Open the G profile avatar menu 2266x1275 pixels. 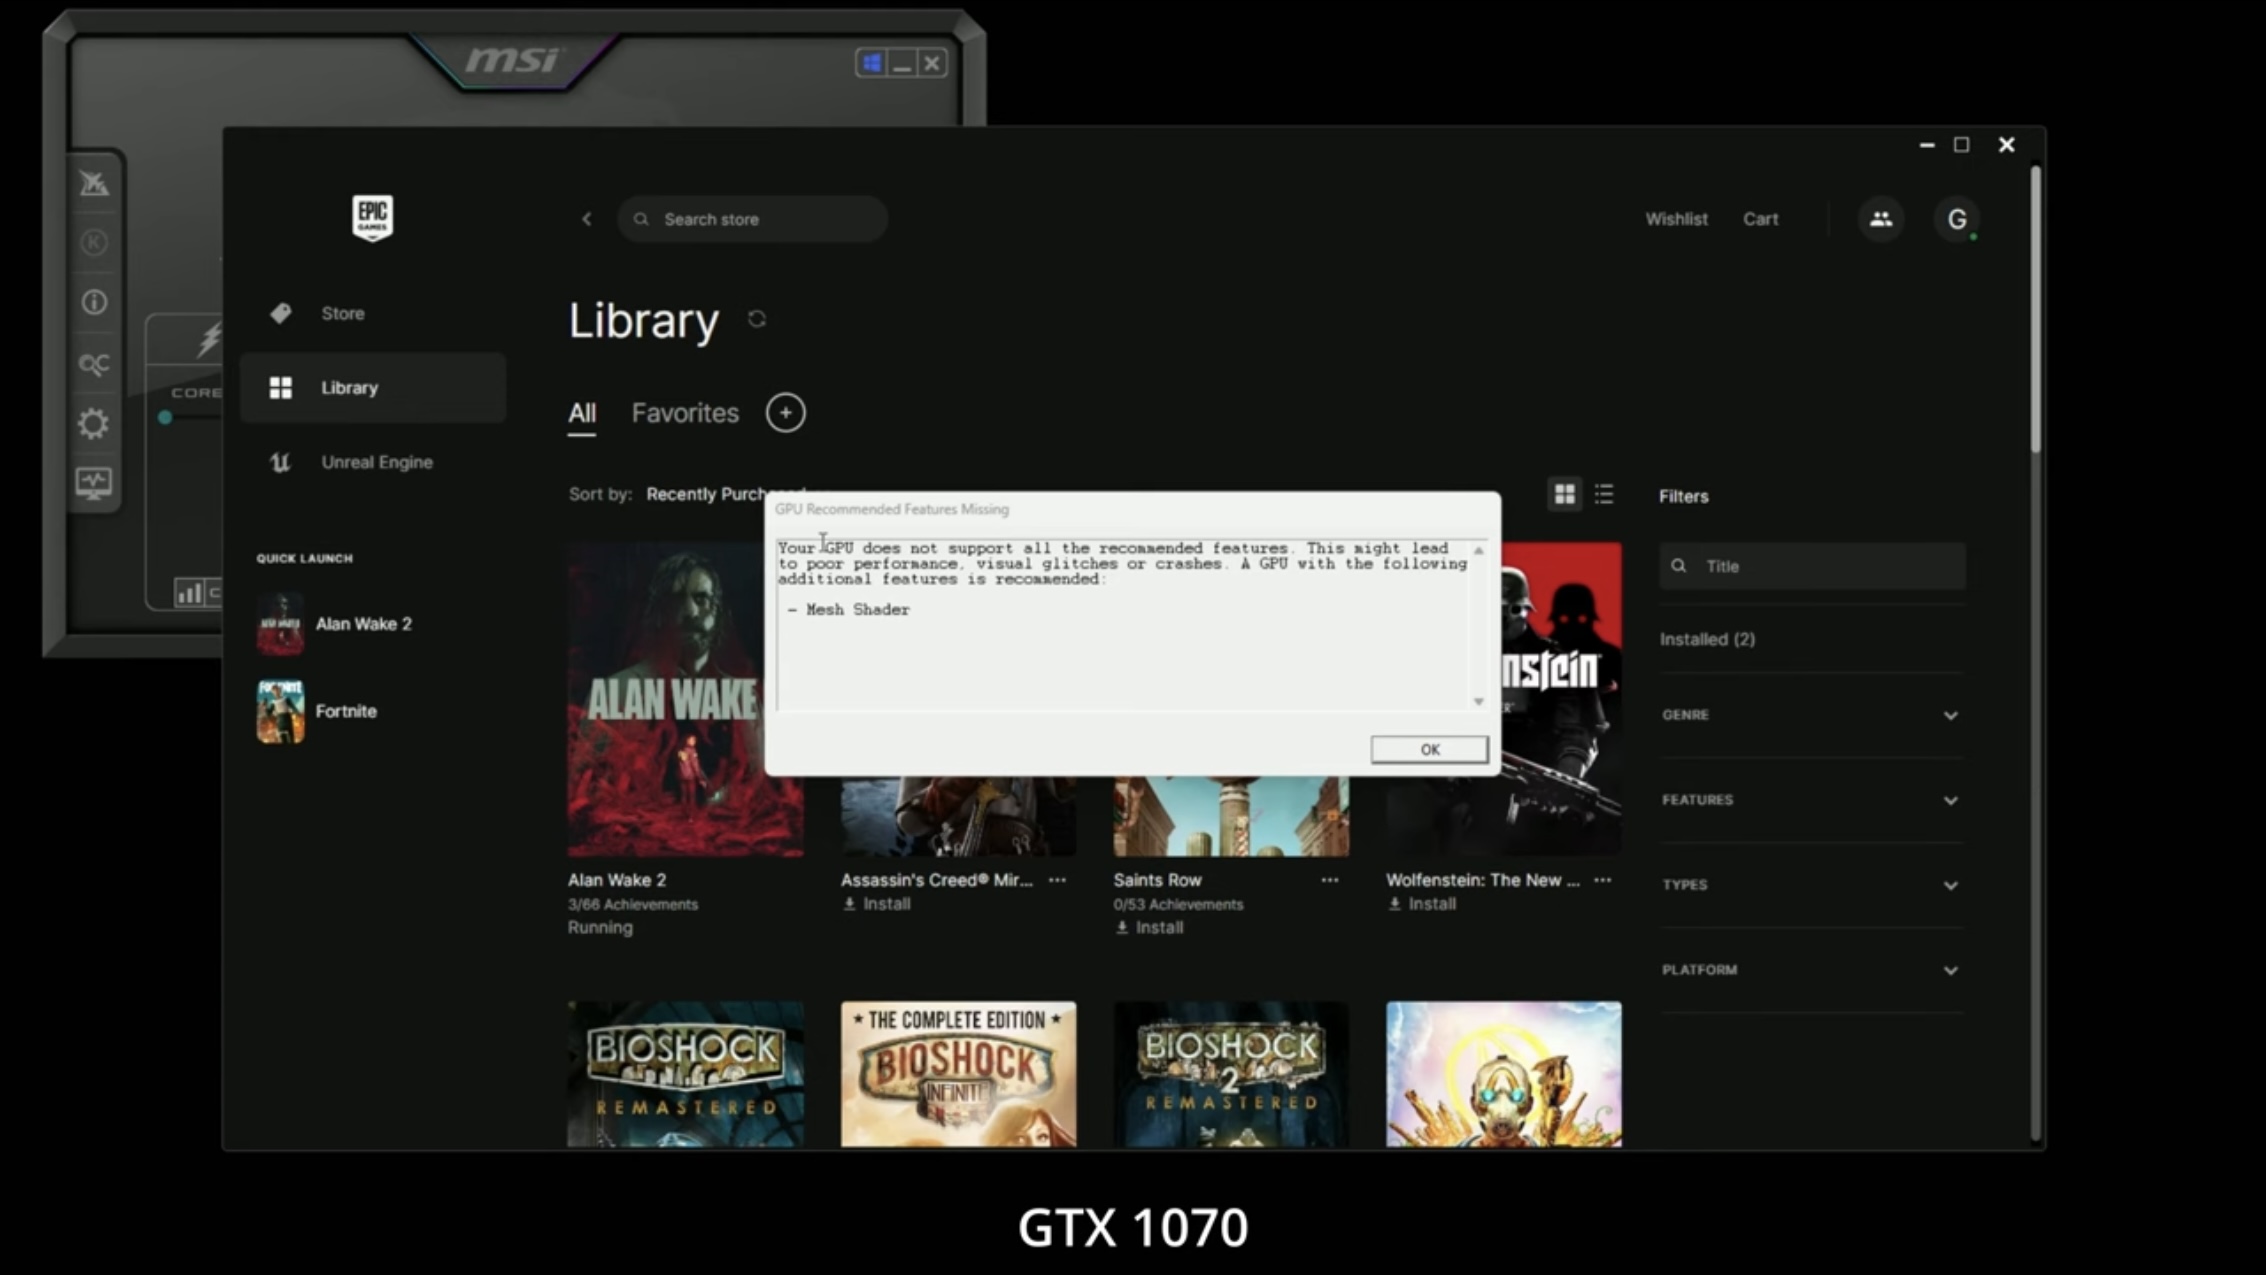pos(1956,219)
